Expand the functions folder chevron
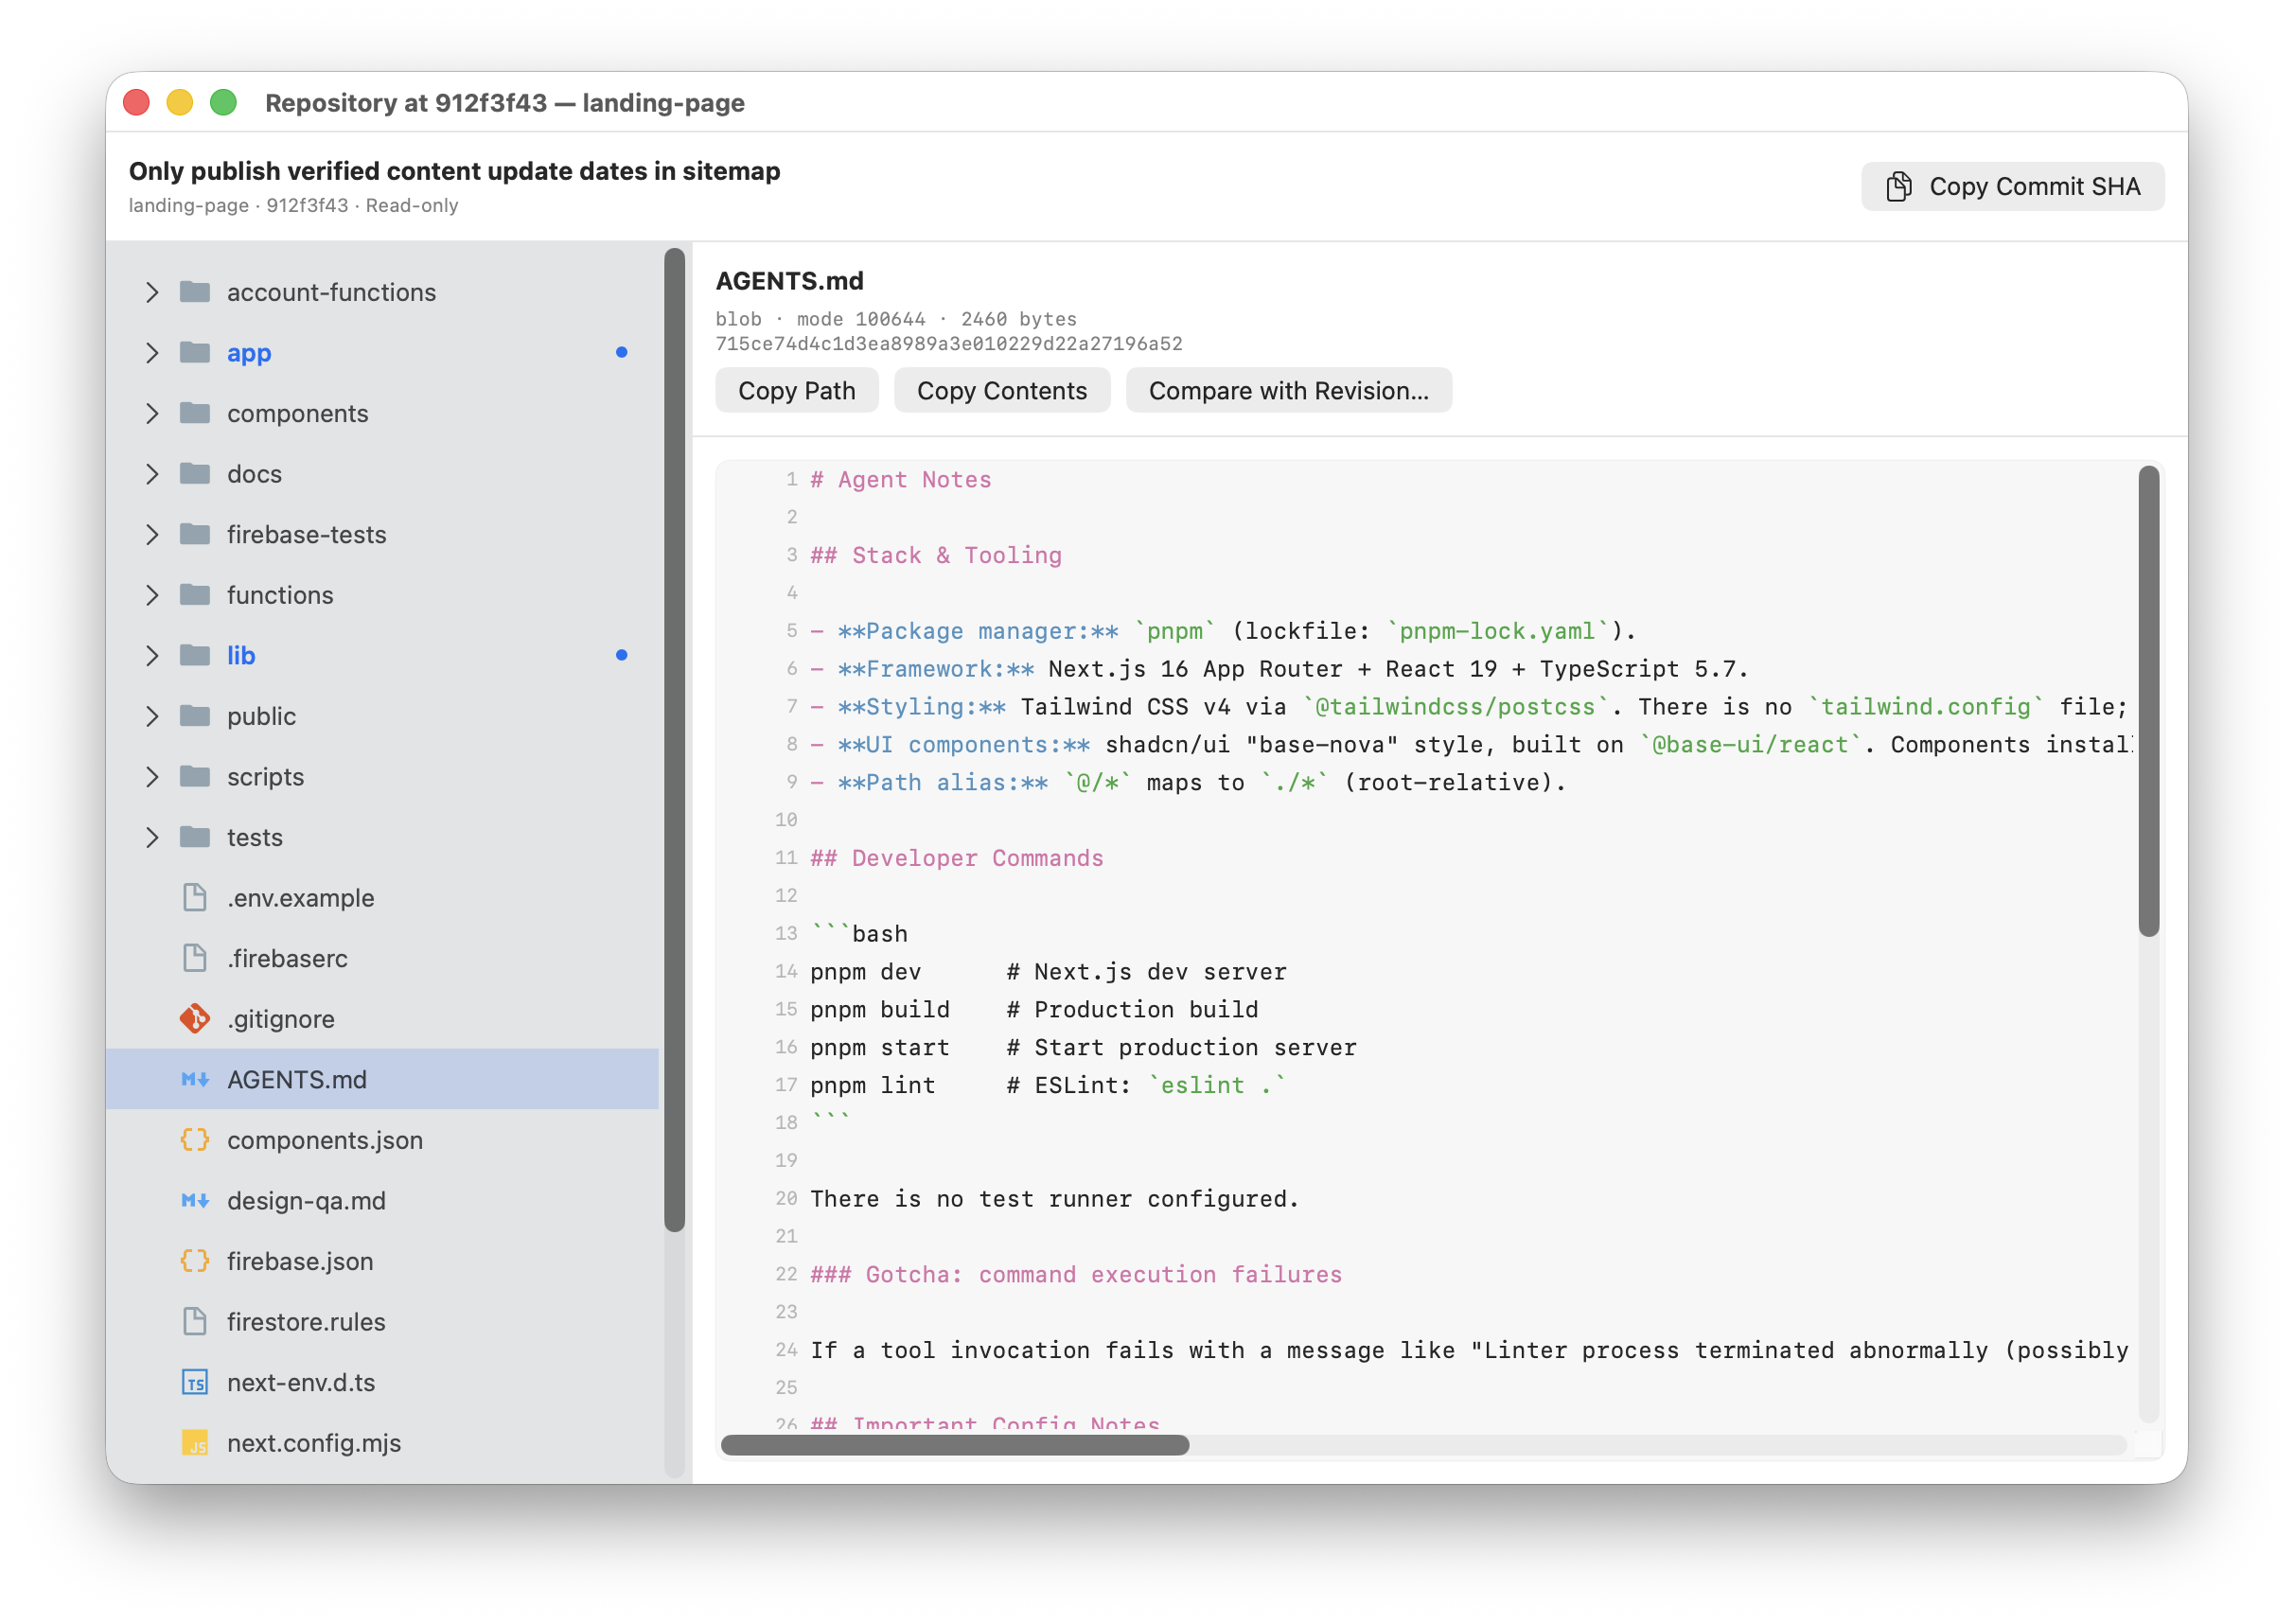Viewport: 2294px width, 1624px height. [152, 595]
